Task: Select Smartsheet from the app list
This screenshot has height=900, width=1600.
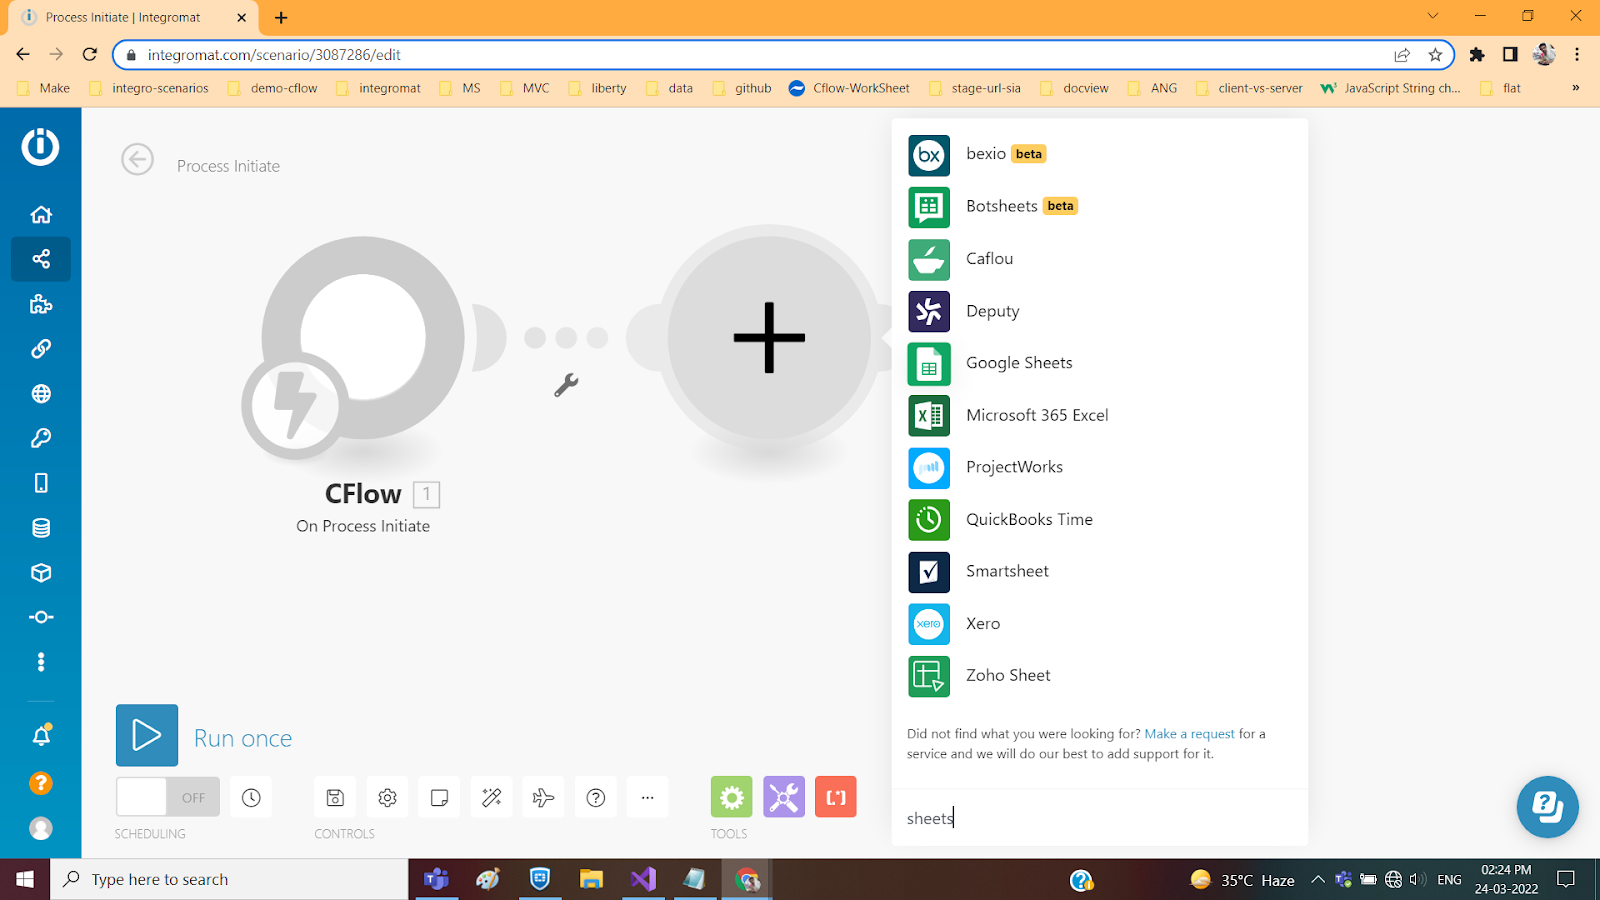Action: 1099,571
